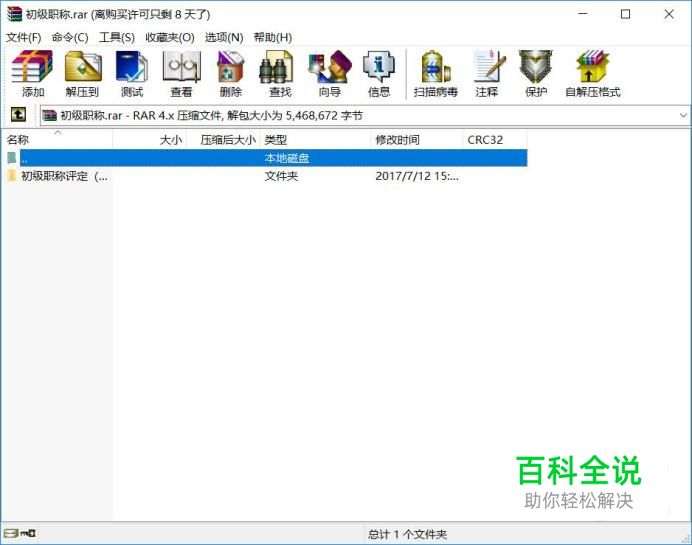Select the 初级职称评定 folder entry
This screenshot has width=692, height=545.
click(x=64, y=176)
